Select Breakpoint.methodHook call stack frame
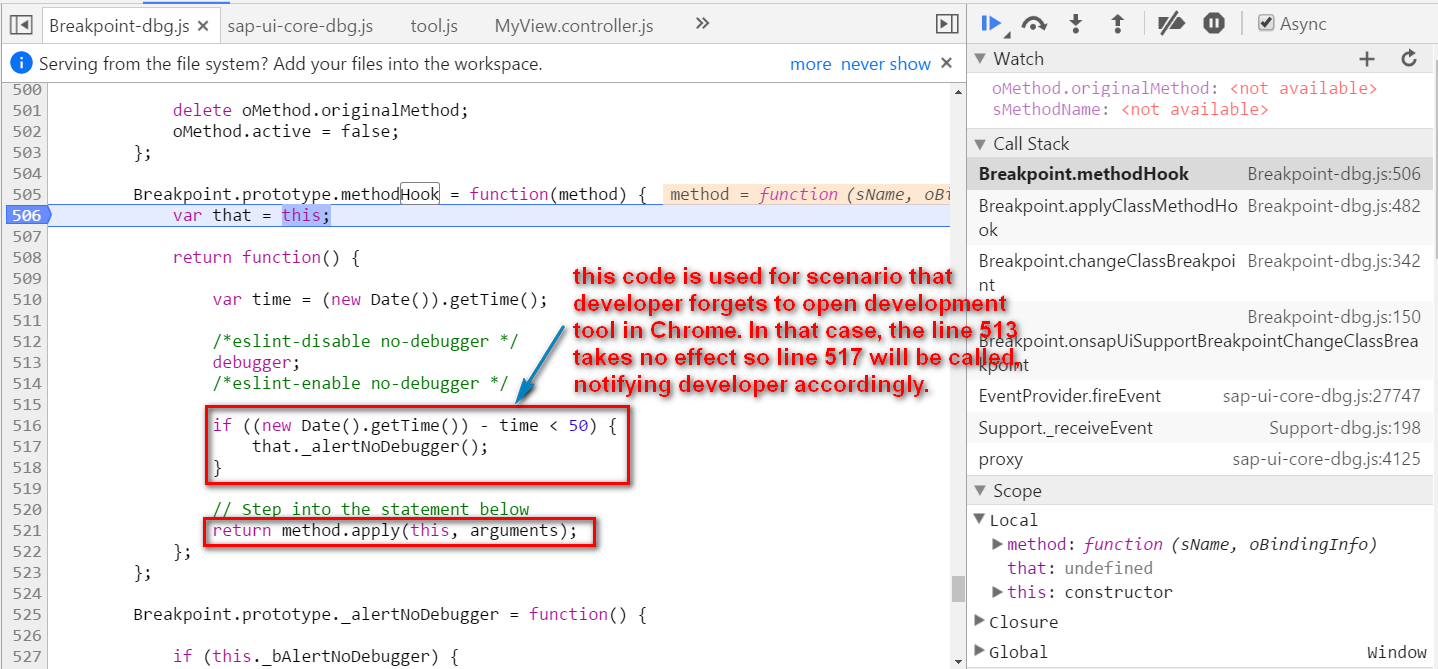1438x669 pixels. point(1200,174)
